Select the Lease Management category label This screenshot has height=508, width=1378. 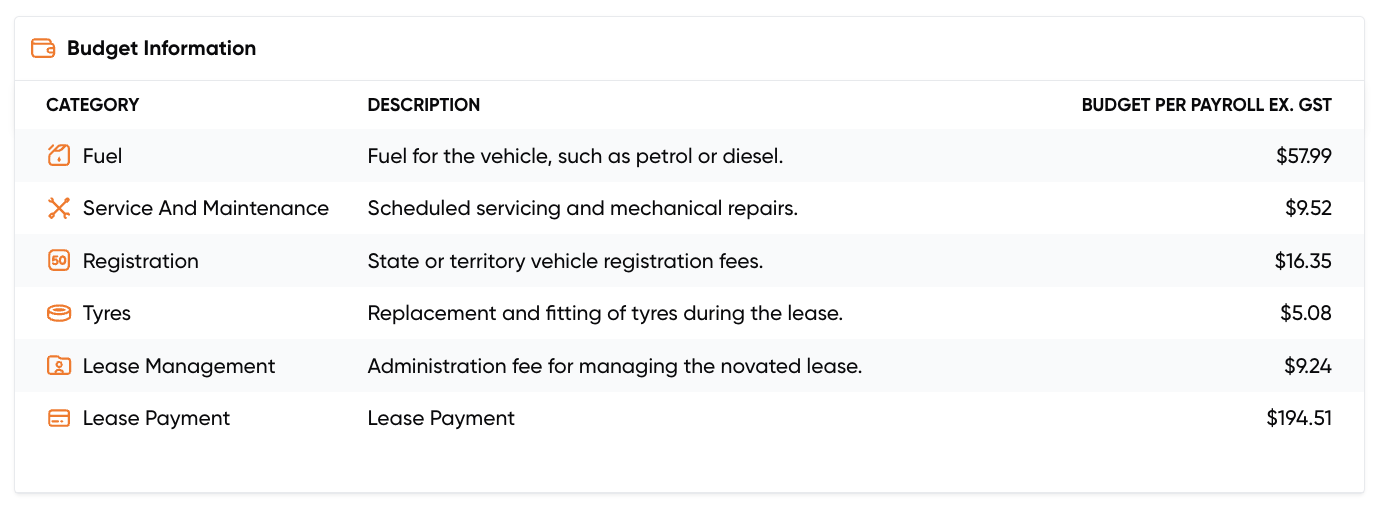point(178,366)
